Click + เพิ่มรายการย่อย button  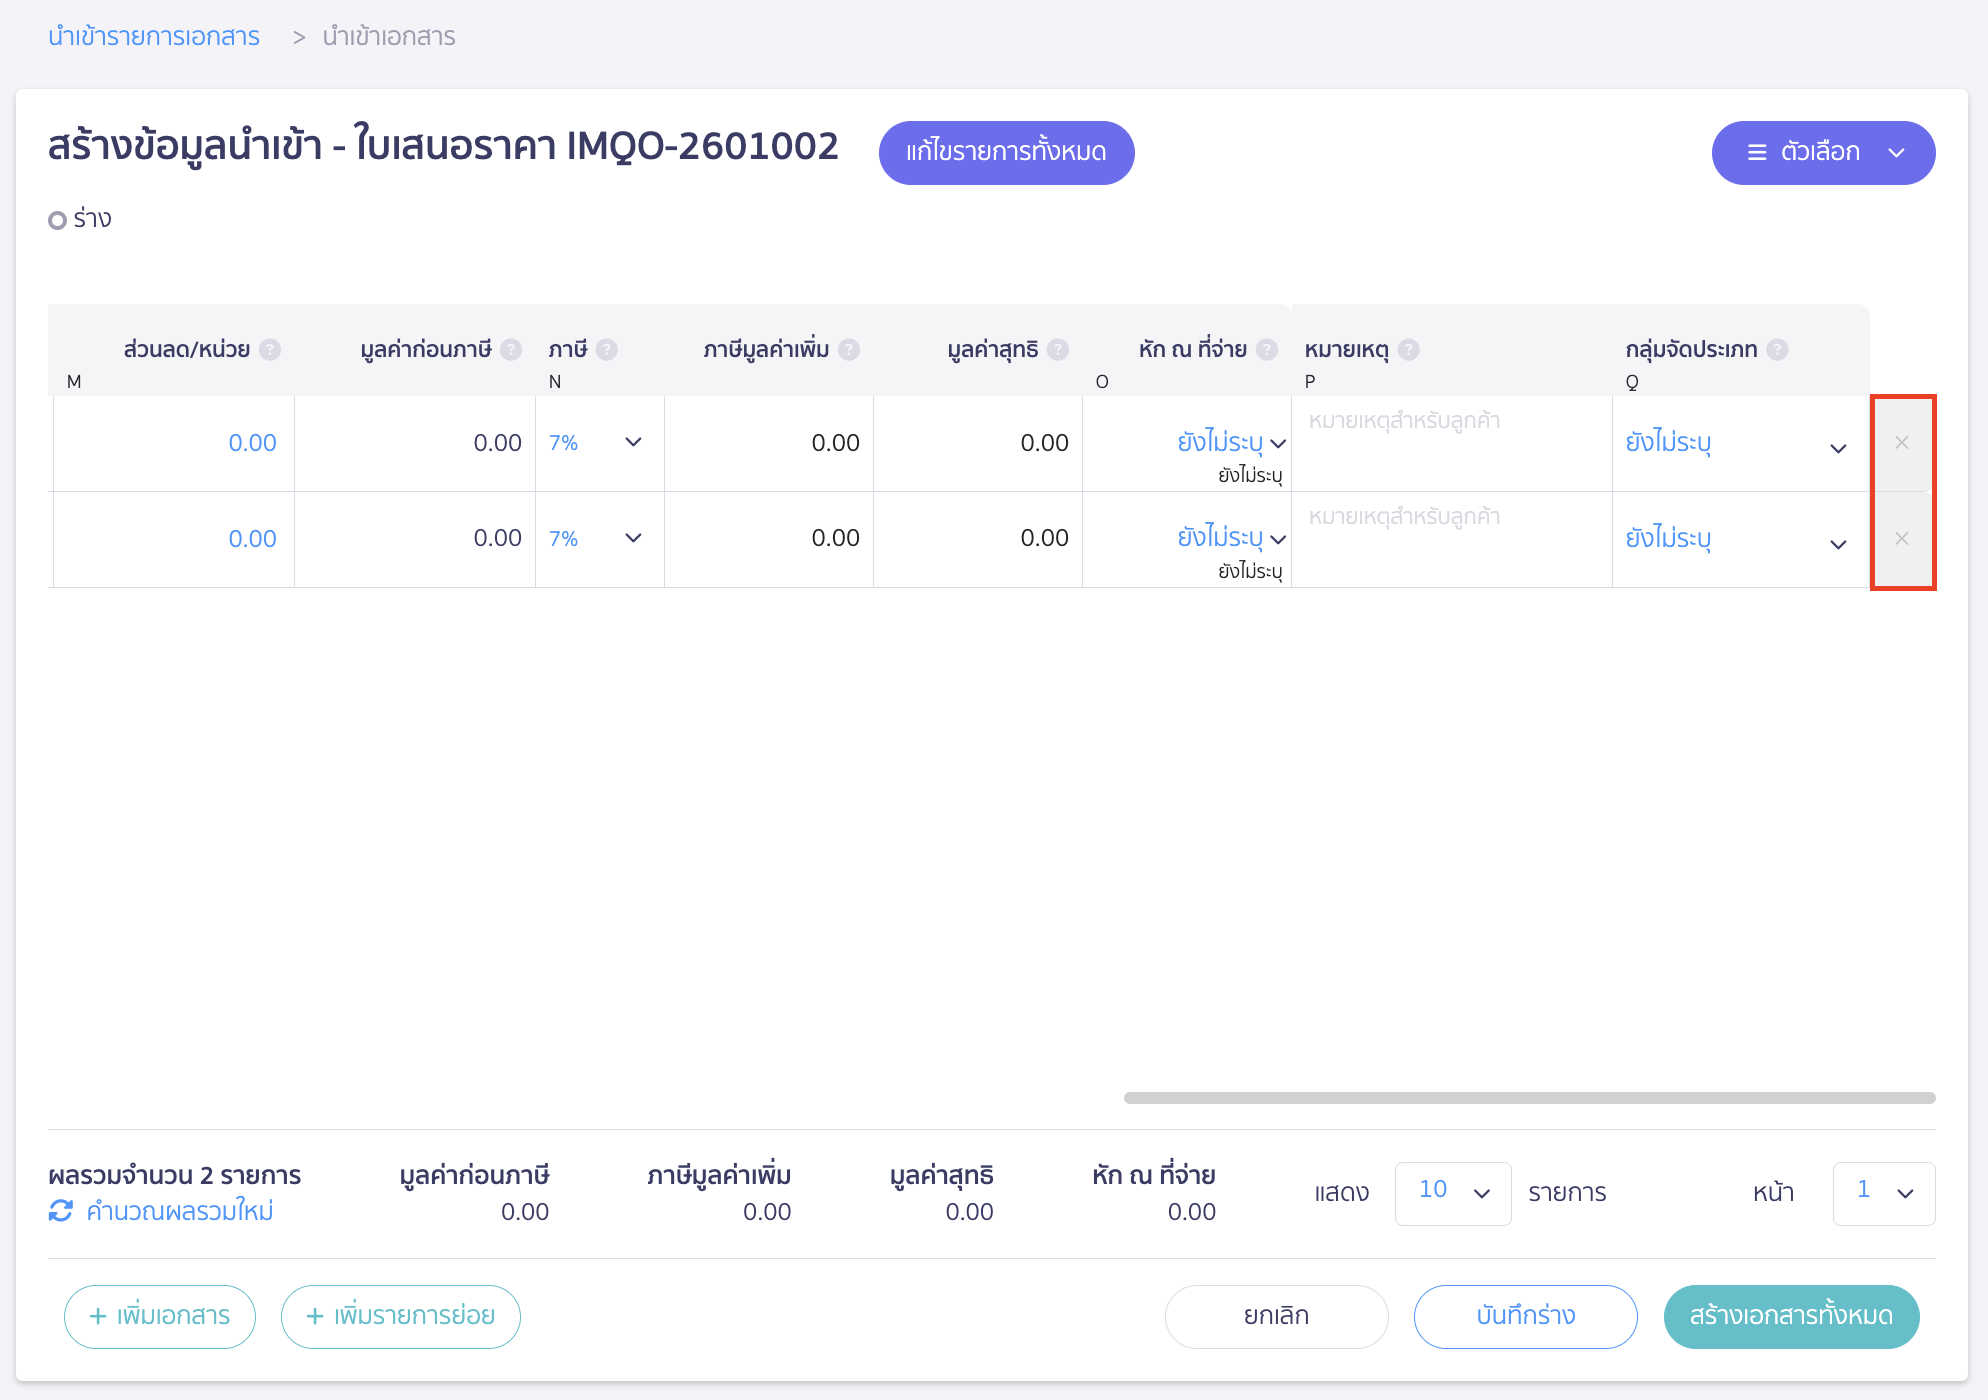[x=401, y=1316]
